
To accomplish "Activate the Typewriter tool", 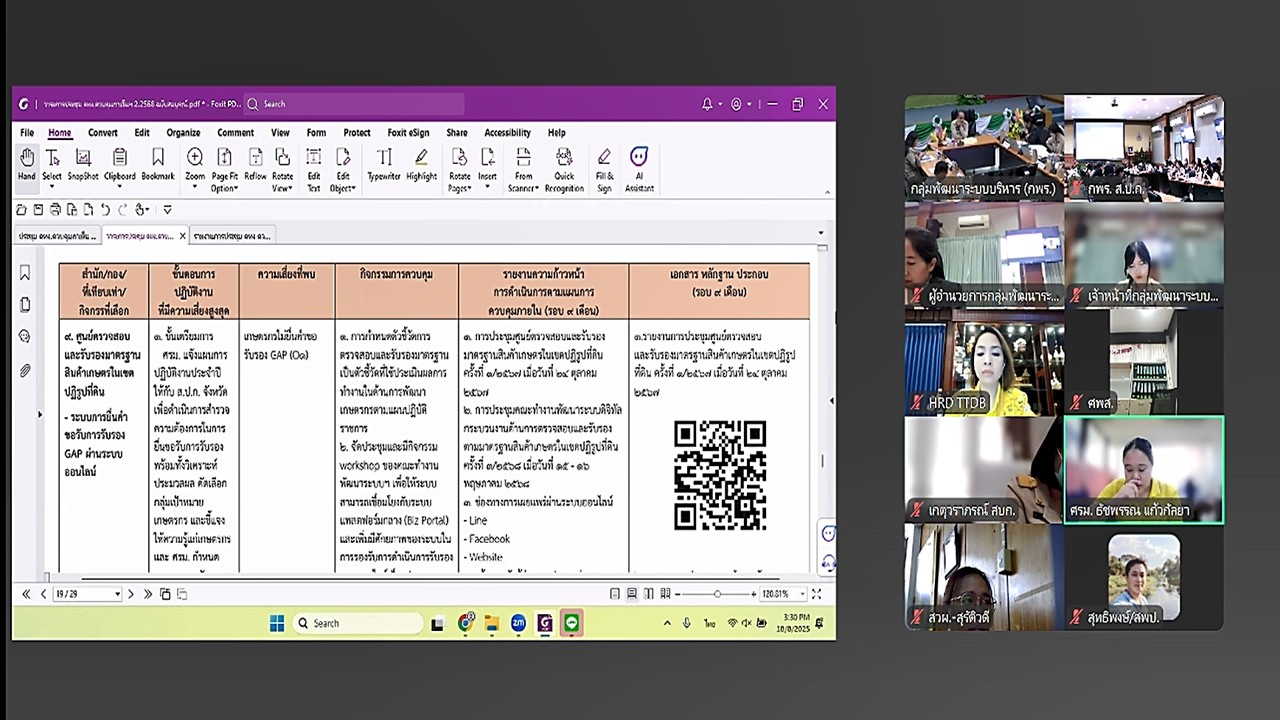I will (x=384, y=165).
